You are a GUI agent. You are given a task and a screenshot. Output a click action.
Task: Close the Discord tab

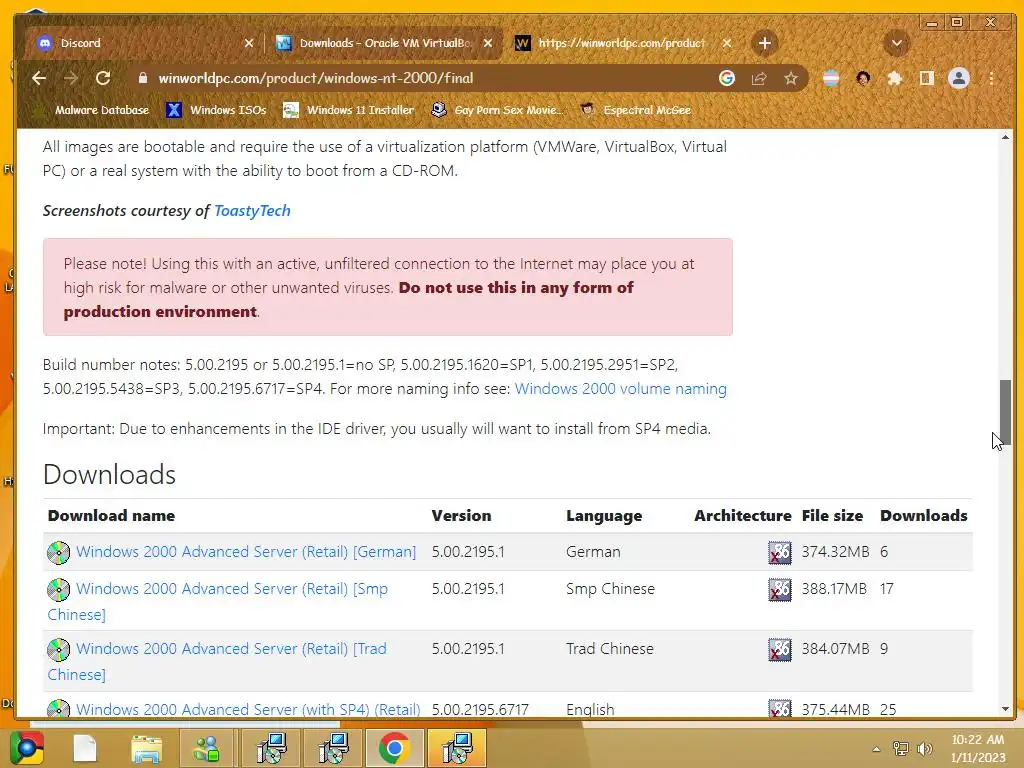[x=249, y=43]
